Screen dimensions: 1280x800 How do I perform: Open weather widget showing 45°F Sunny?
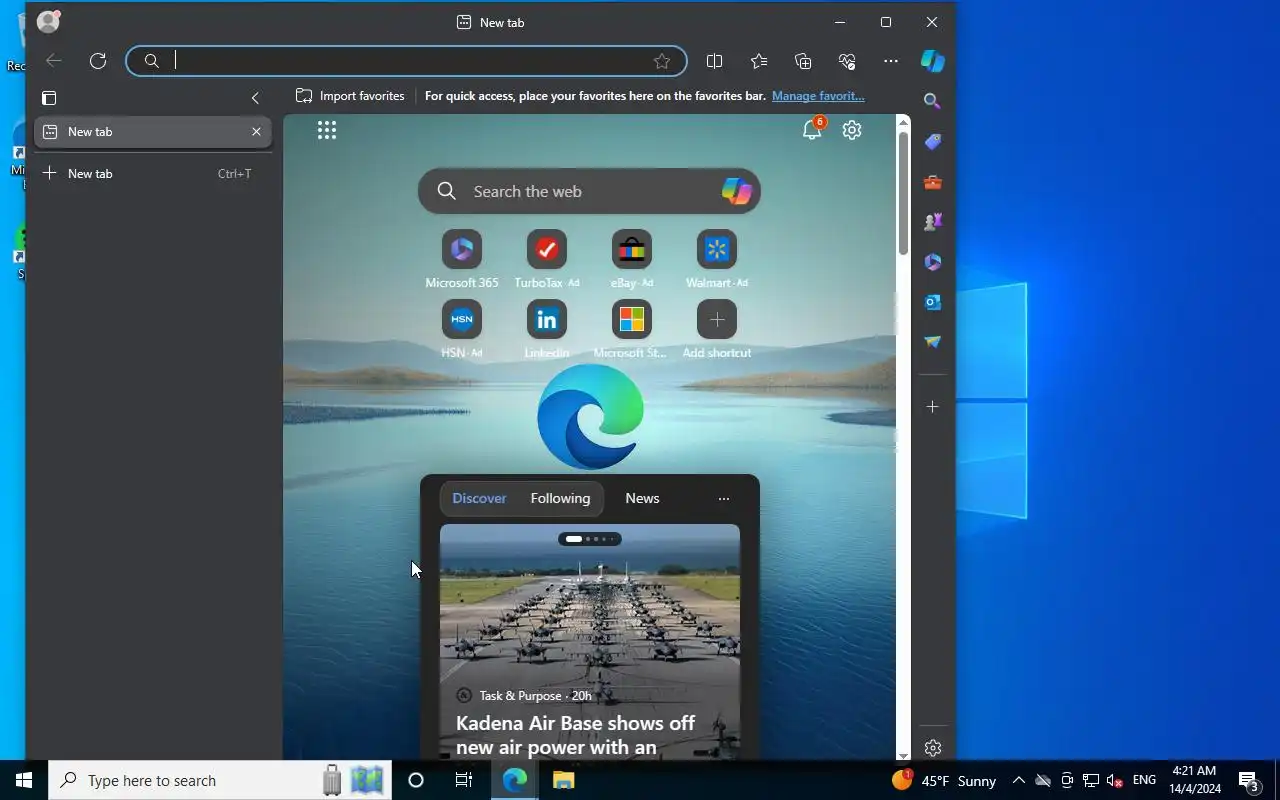coord(944,780)
